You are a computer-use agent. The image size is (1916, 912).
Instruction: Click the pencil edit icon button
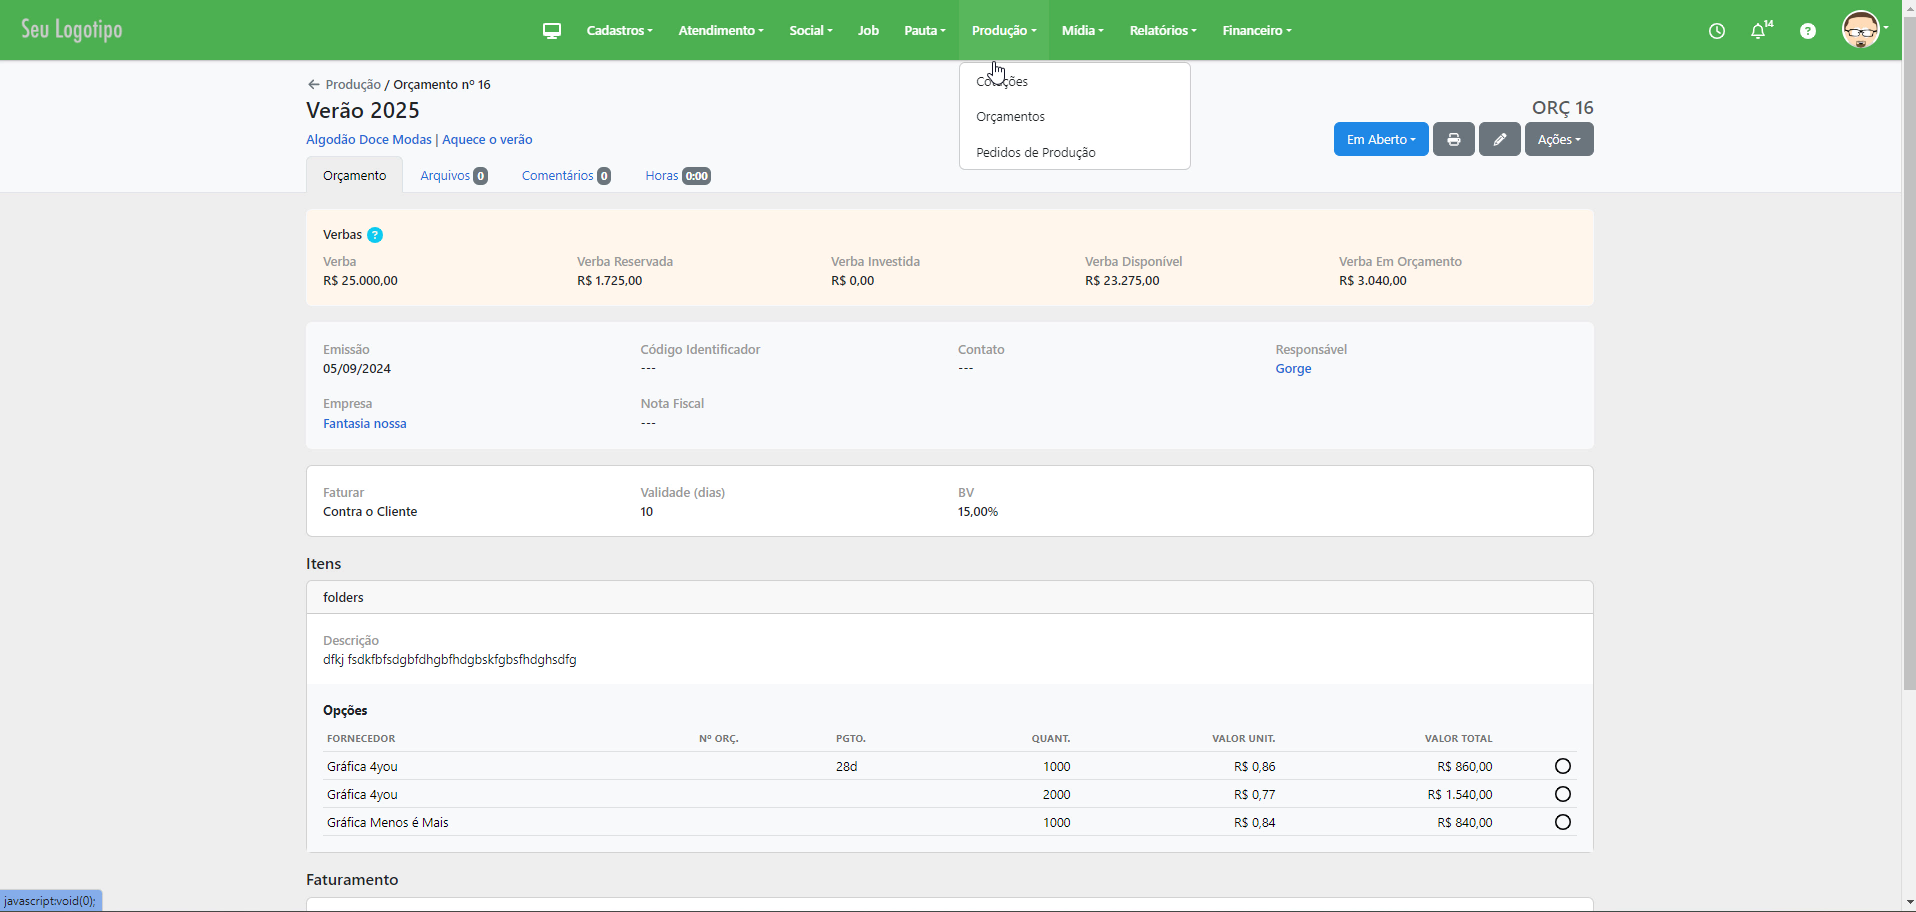[1499, 140]
